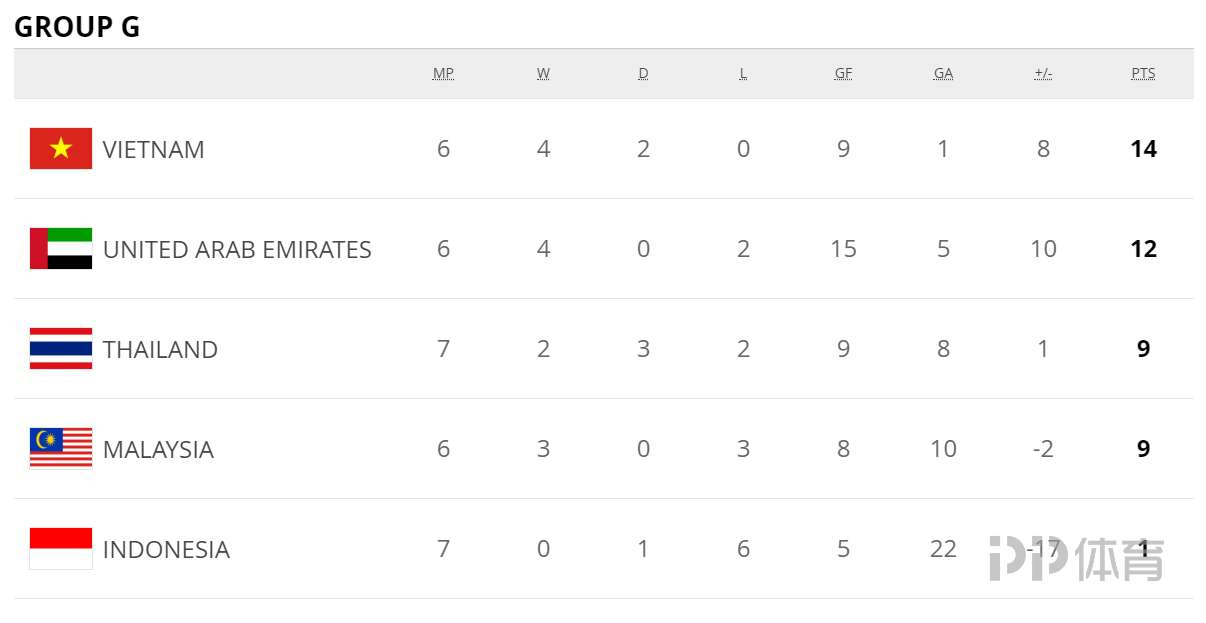Click the PP sports watermark logo
The height and width of the screenshot is (623, 1206).
coord(1077,559)
